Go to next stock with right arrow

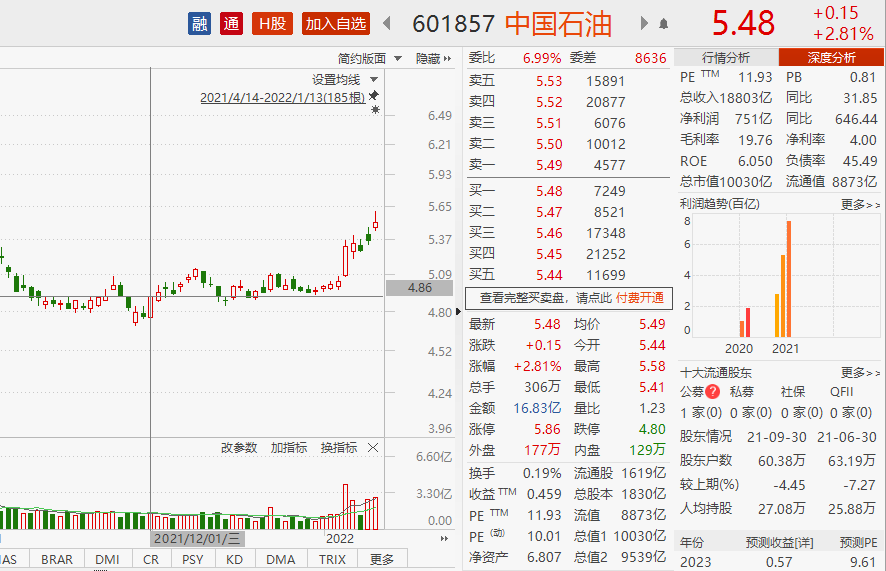[644, 23]
